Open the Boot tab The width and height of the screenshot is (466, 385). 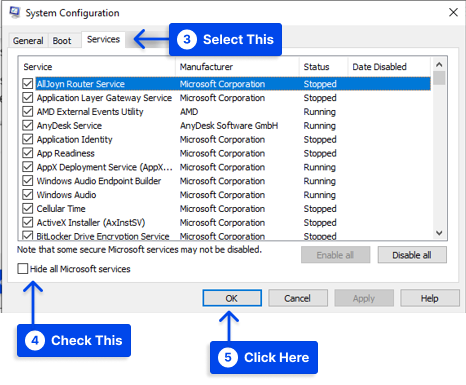click(x=62, y=41)
